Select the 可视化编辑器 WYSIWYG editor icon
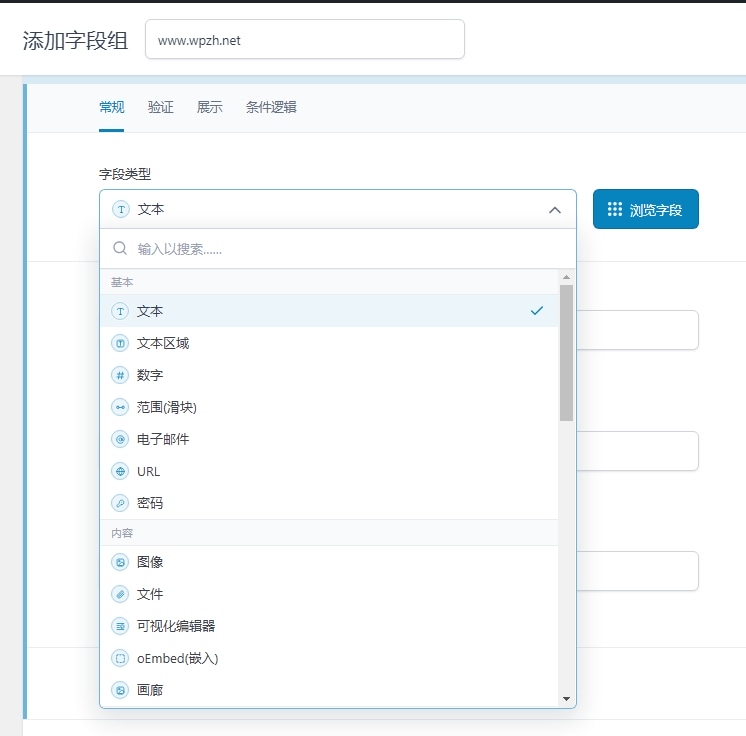746x736 pixels. 120,626
